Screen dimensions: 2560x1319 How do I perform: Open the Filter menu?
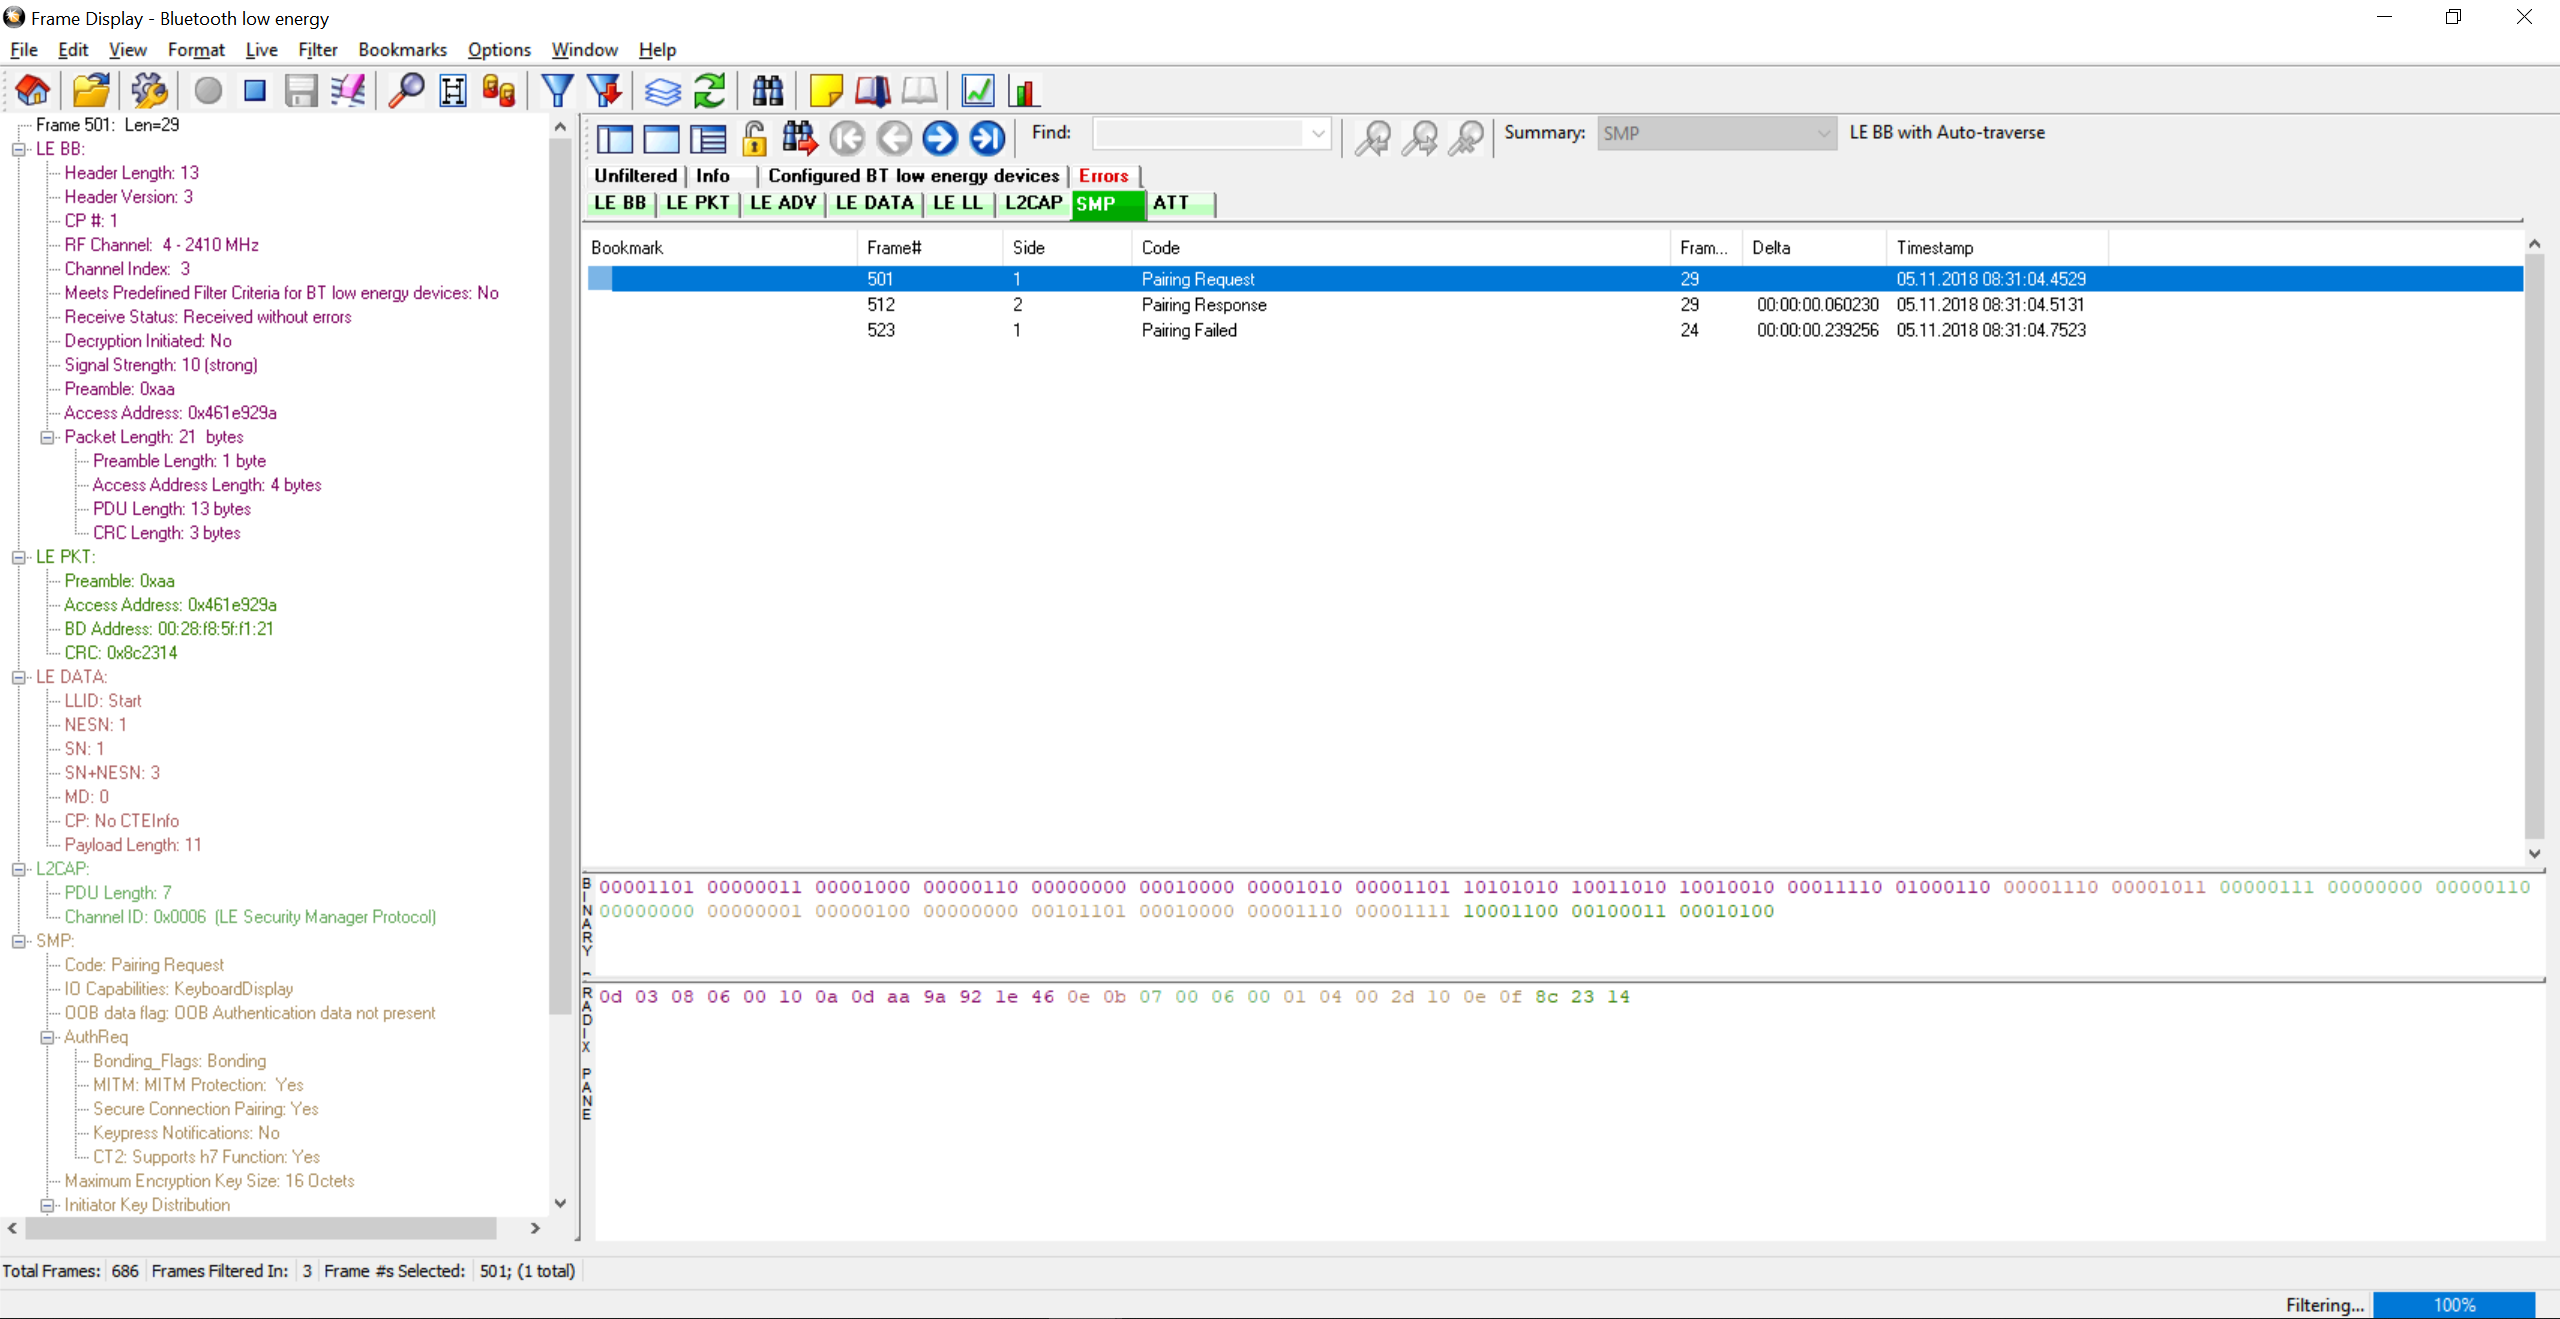(318, 50)
